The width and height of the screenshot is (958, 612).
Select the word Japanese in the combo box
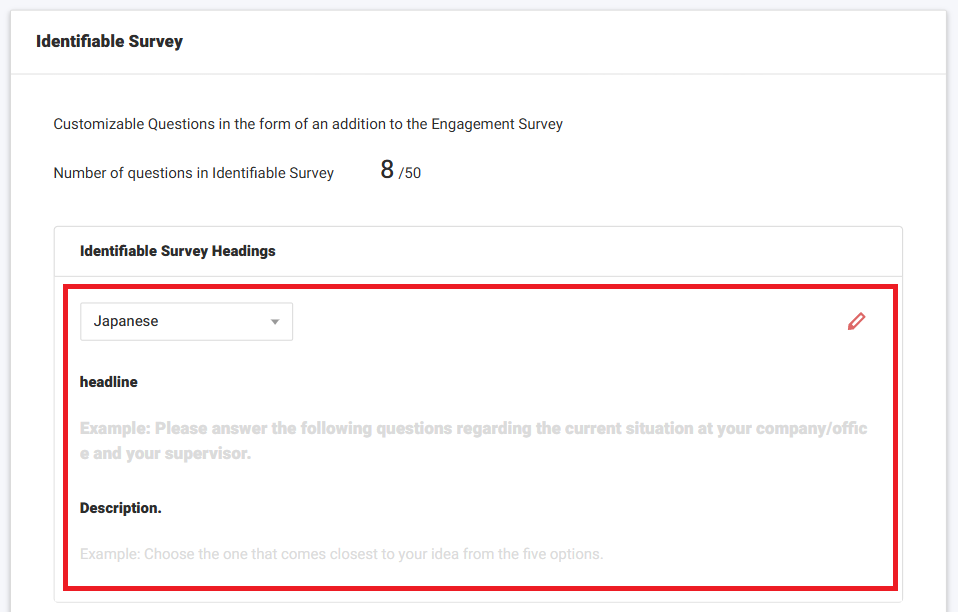(x=126, y=322)
